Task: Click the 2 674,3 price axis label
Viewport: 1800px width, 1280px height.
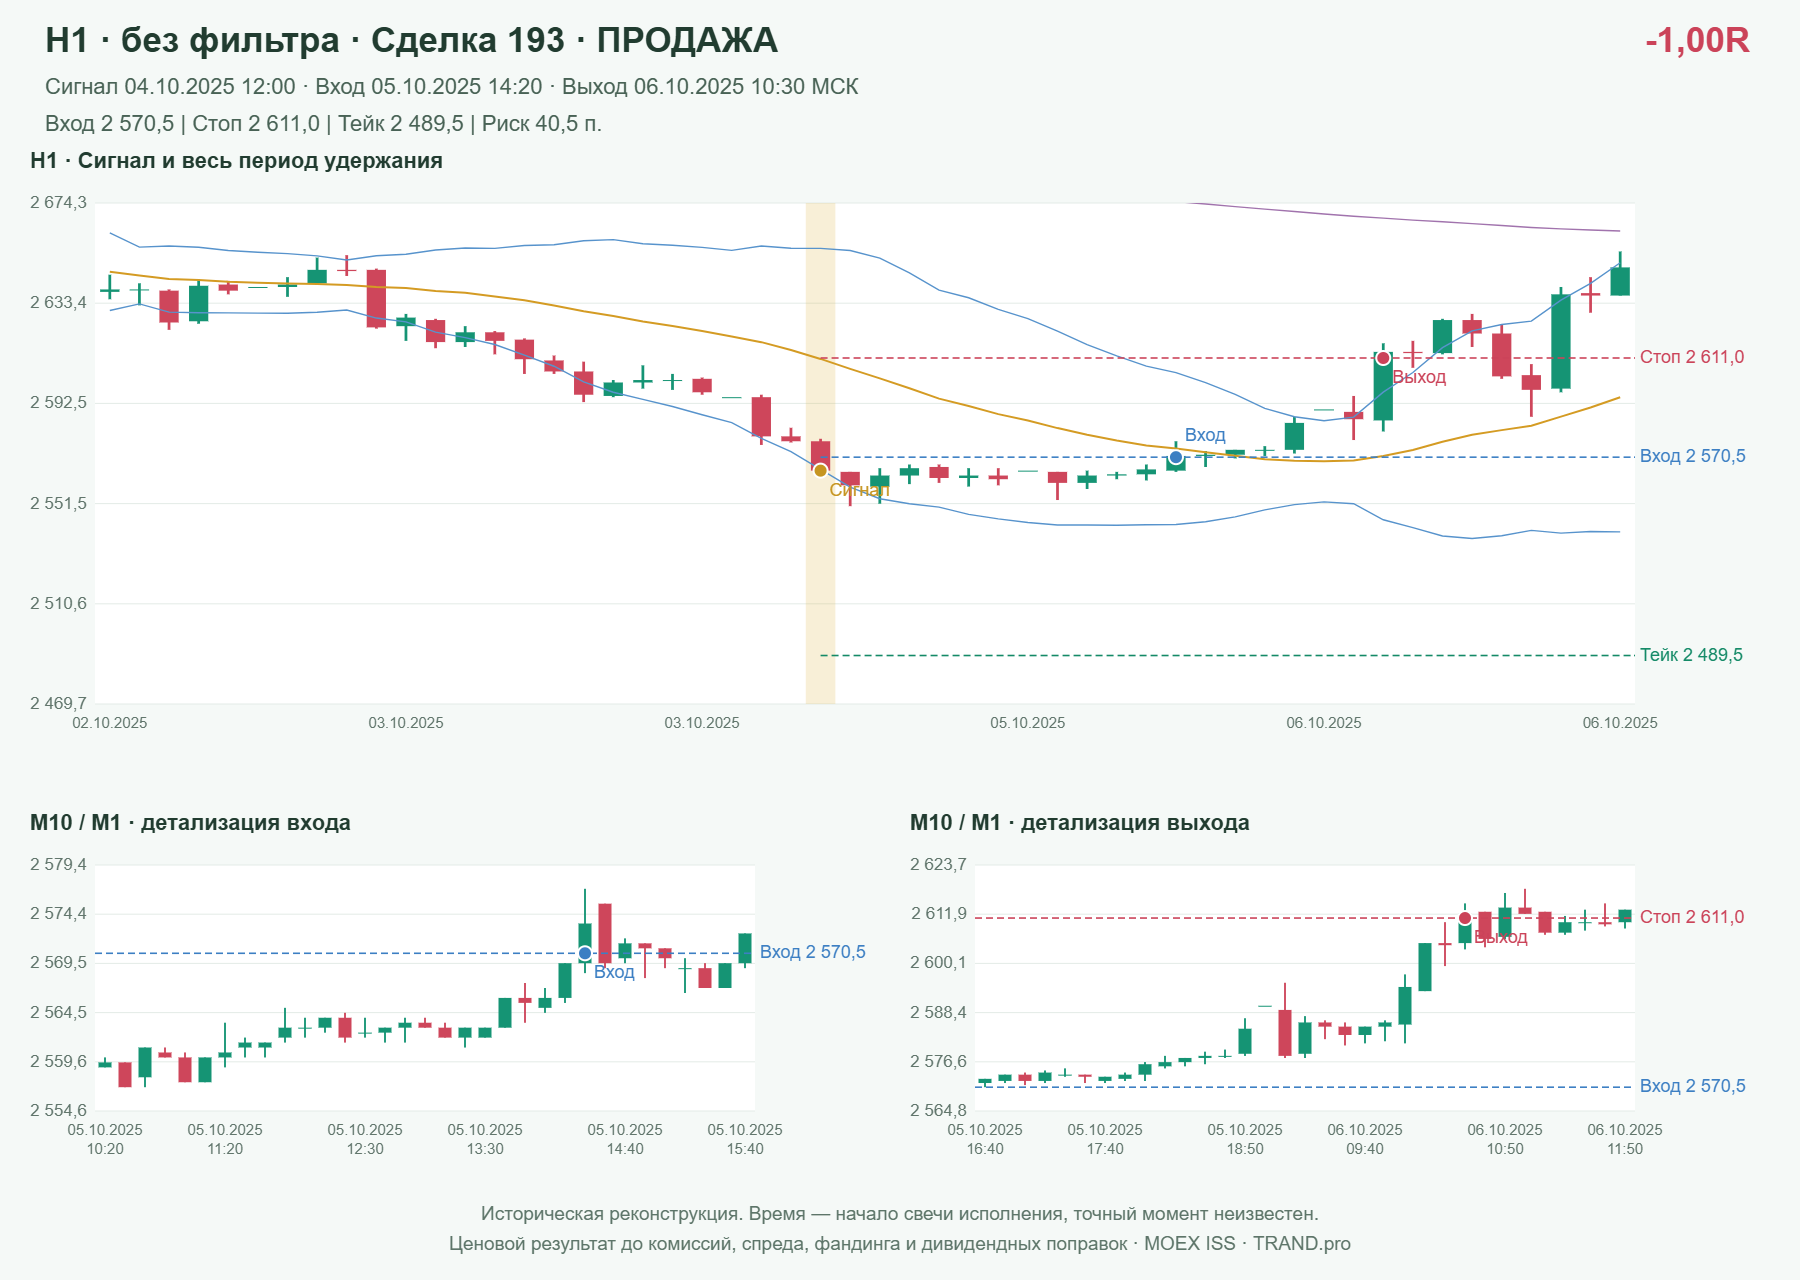Action: coord(58,203)
